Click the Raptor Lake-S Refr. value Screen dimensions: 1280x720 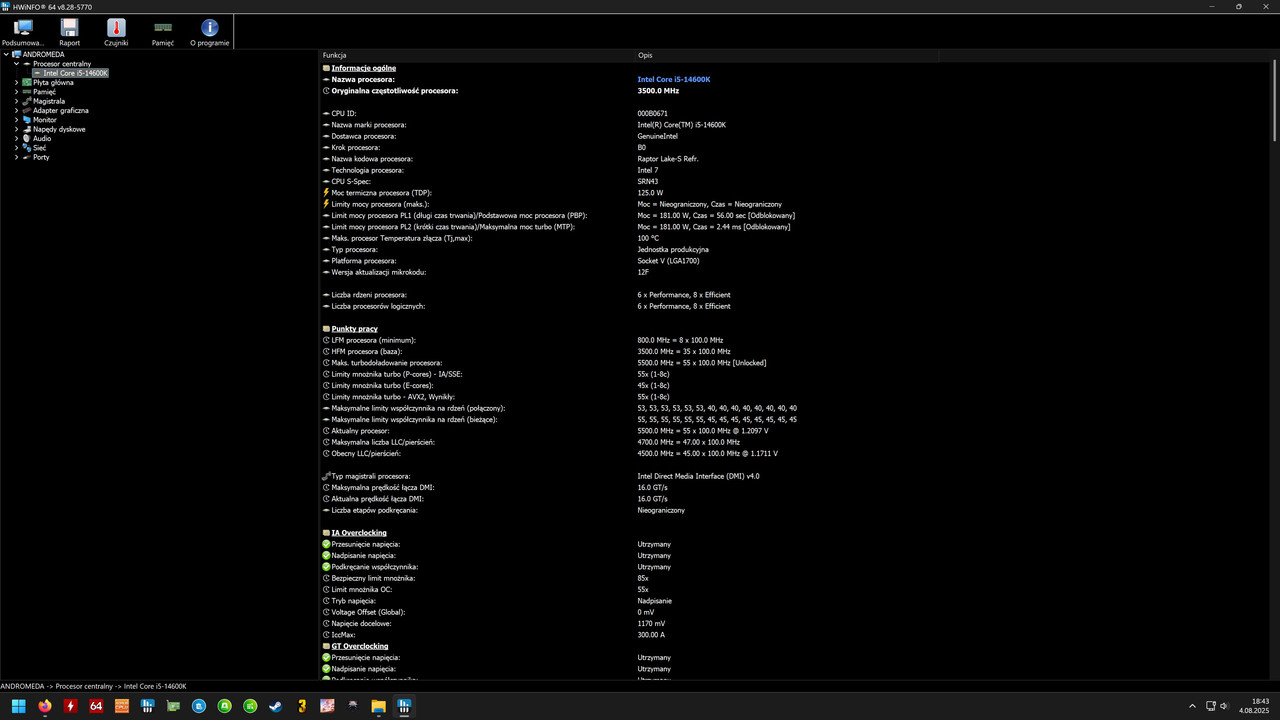[x=668, y=159]
